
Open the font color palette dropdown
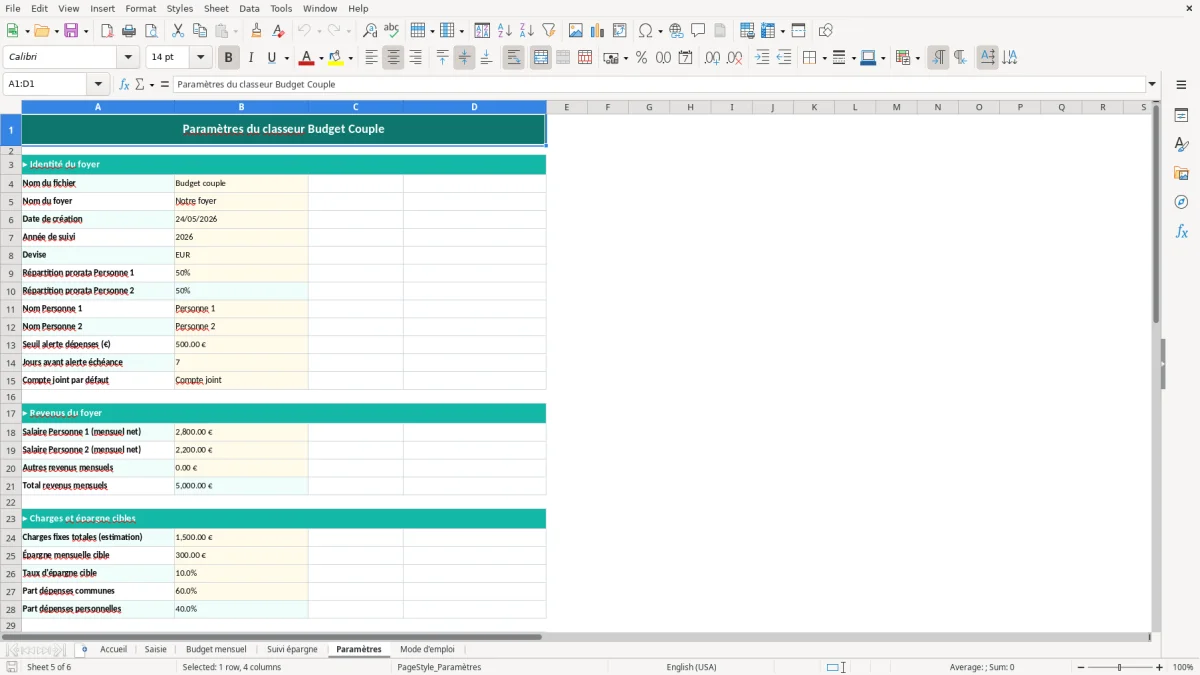[322, 58]
